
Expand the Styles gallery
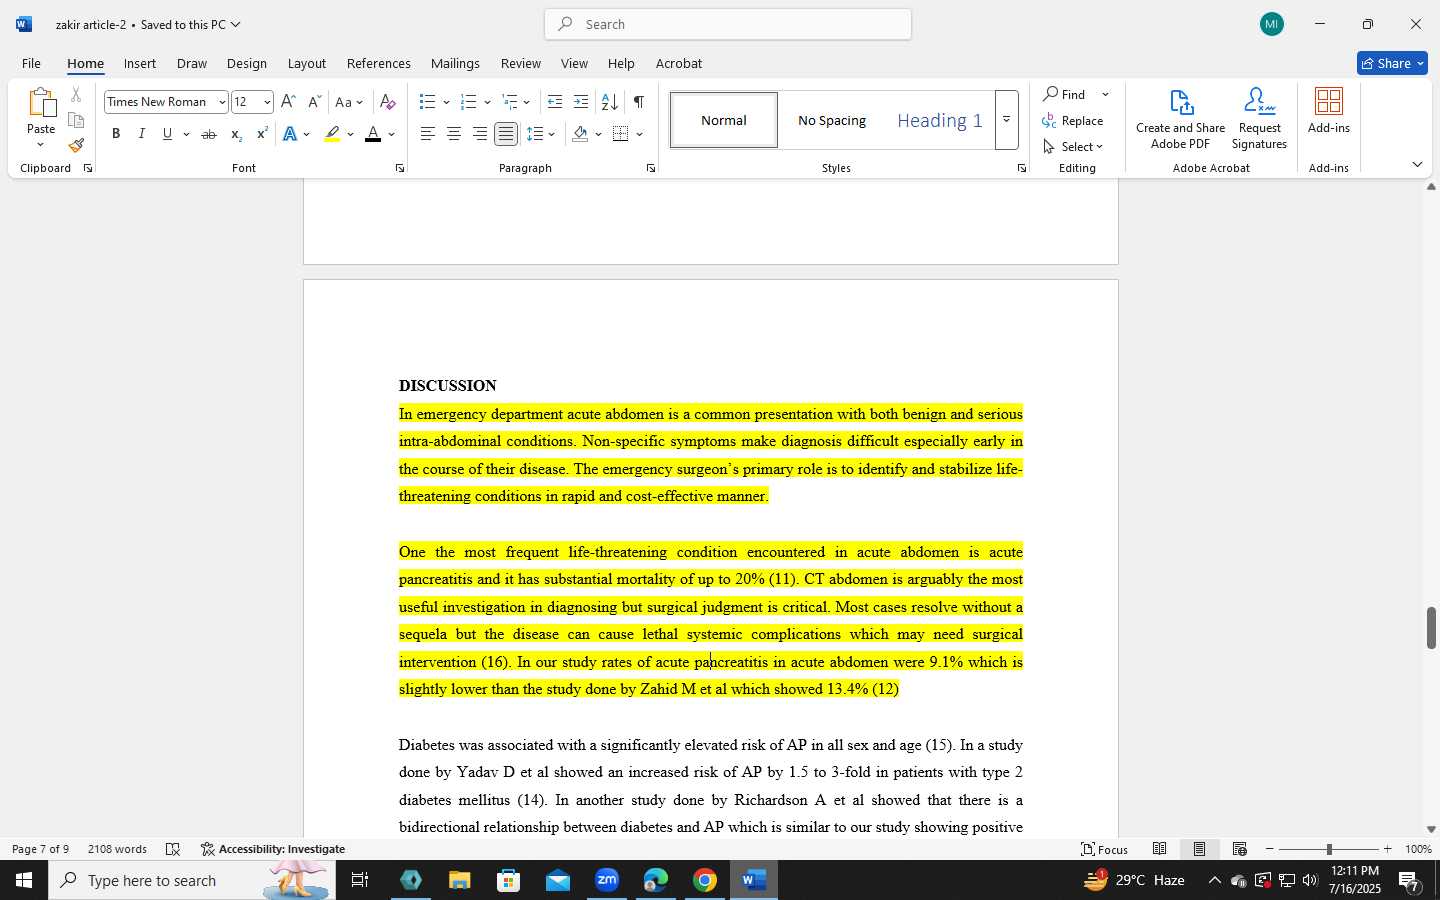click(1006, 120)
